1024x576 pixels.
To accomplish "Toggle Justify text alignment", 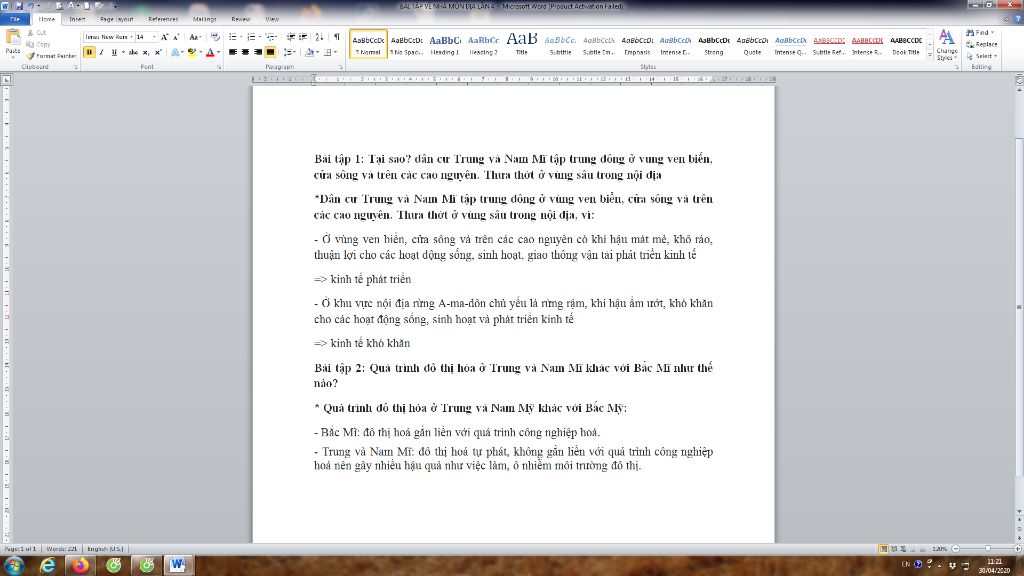I will (269, 52).
